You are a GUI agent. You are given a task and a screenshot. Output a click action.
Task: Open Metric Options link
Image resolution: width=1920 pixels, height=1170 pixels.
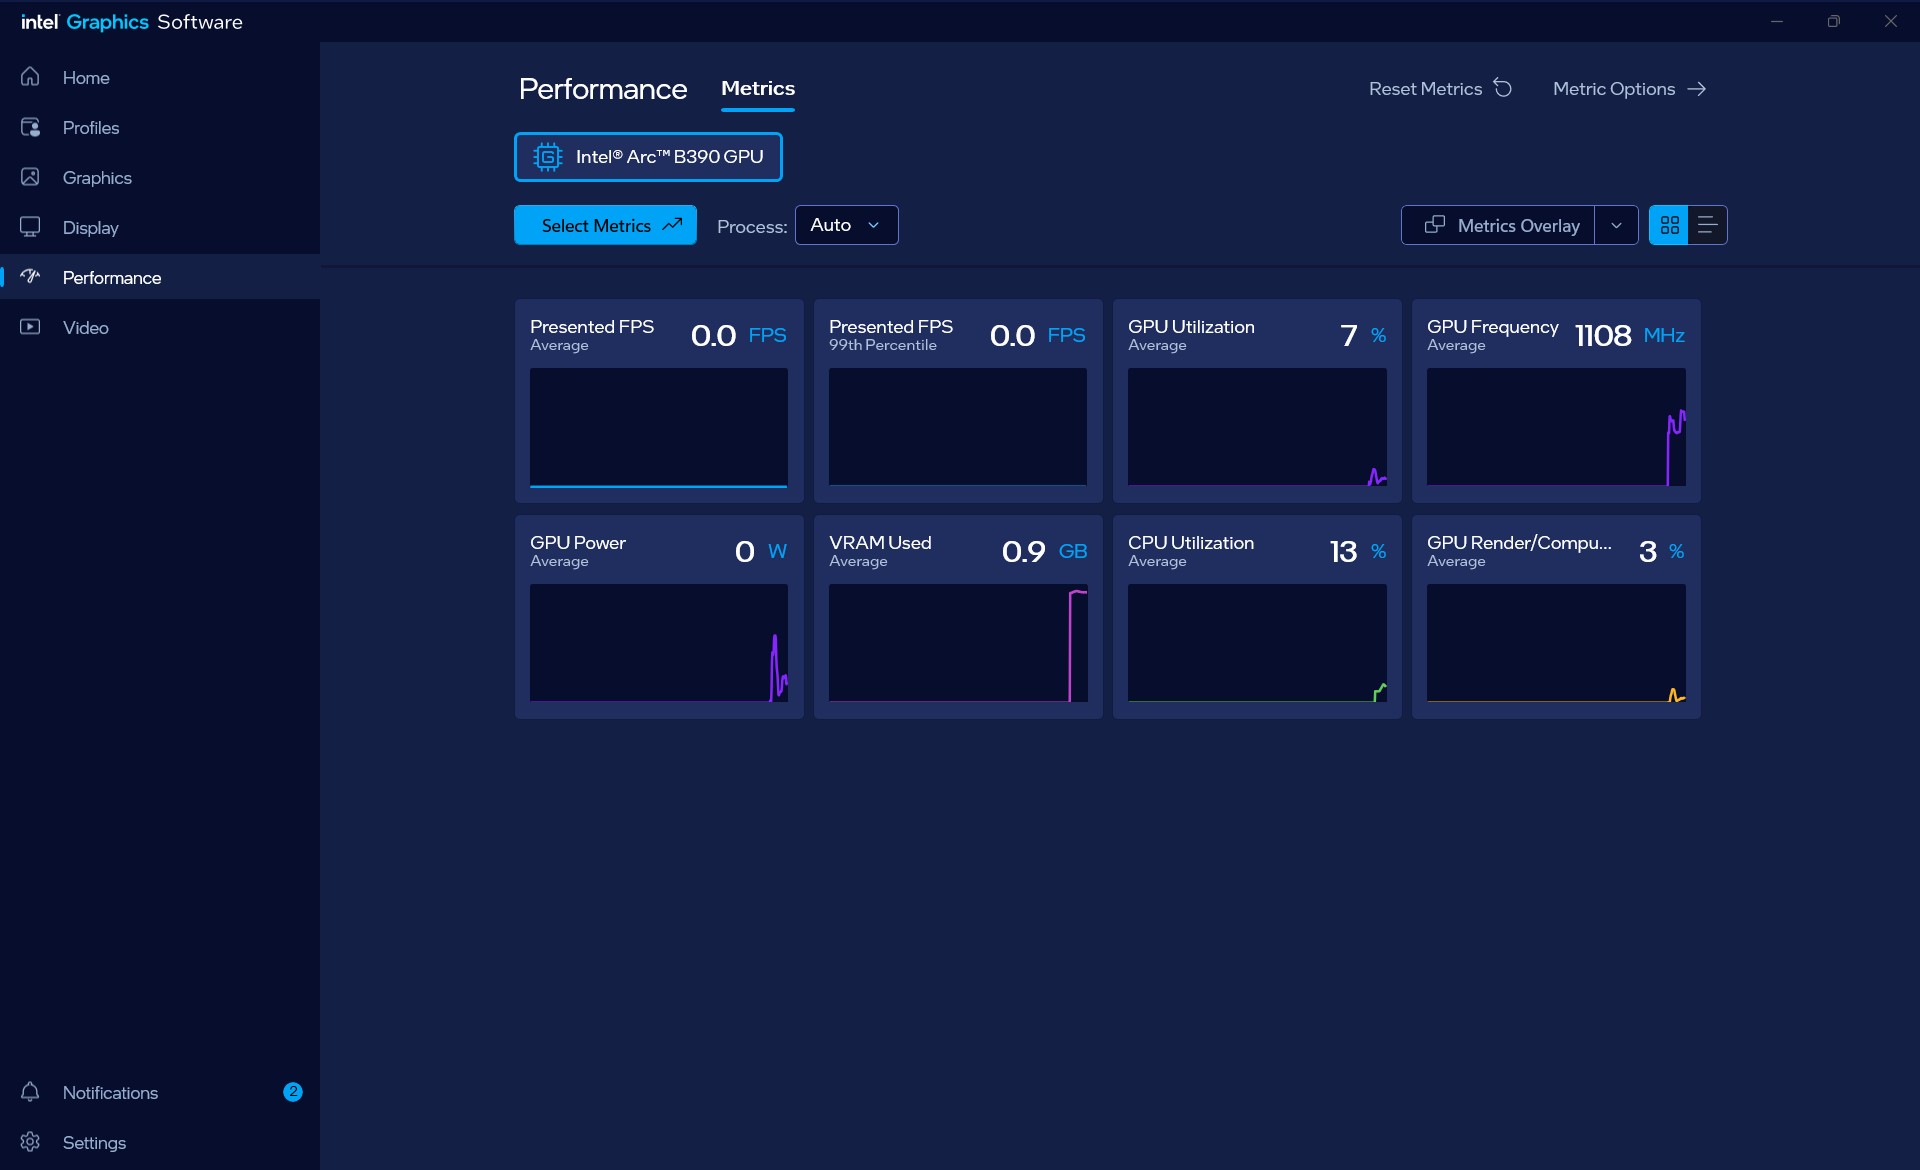(1630, 89)
